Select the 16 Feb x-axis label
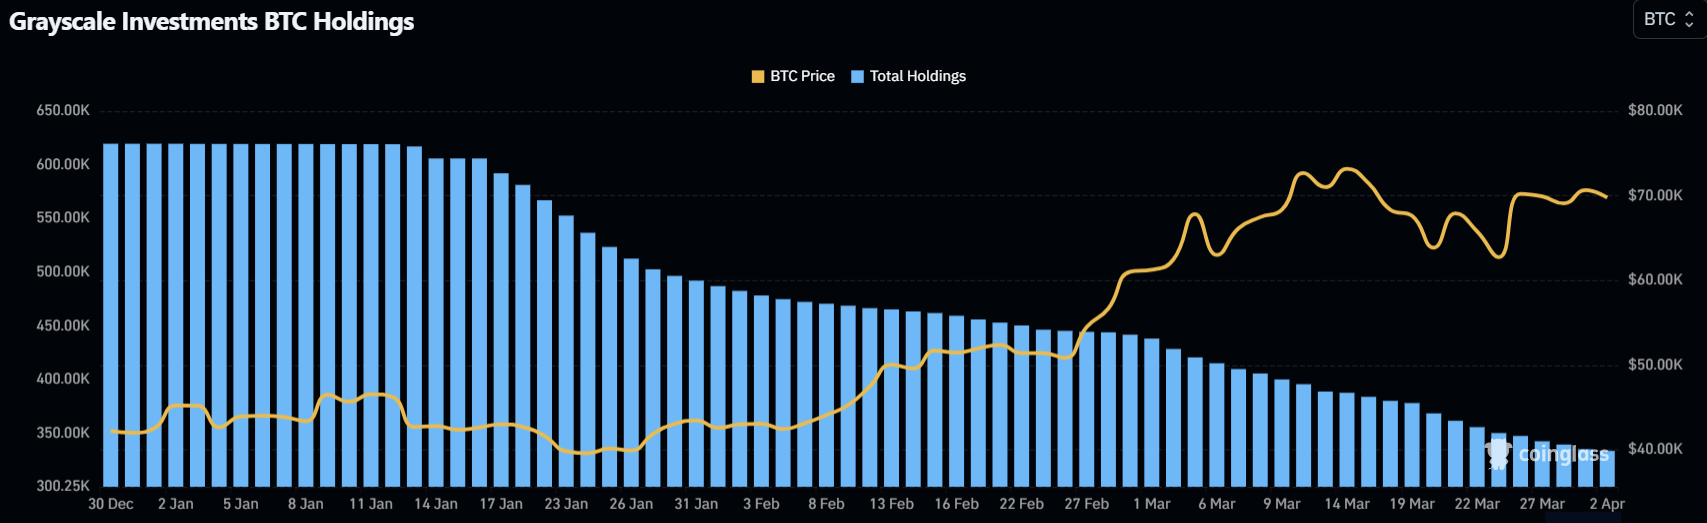The height and width of the screenshot is (523, 1707). [x=956, y=504]
